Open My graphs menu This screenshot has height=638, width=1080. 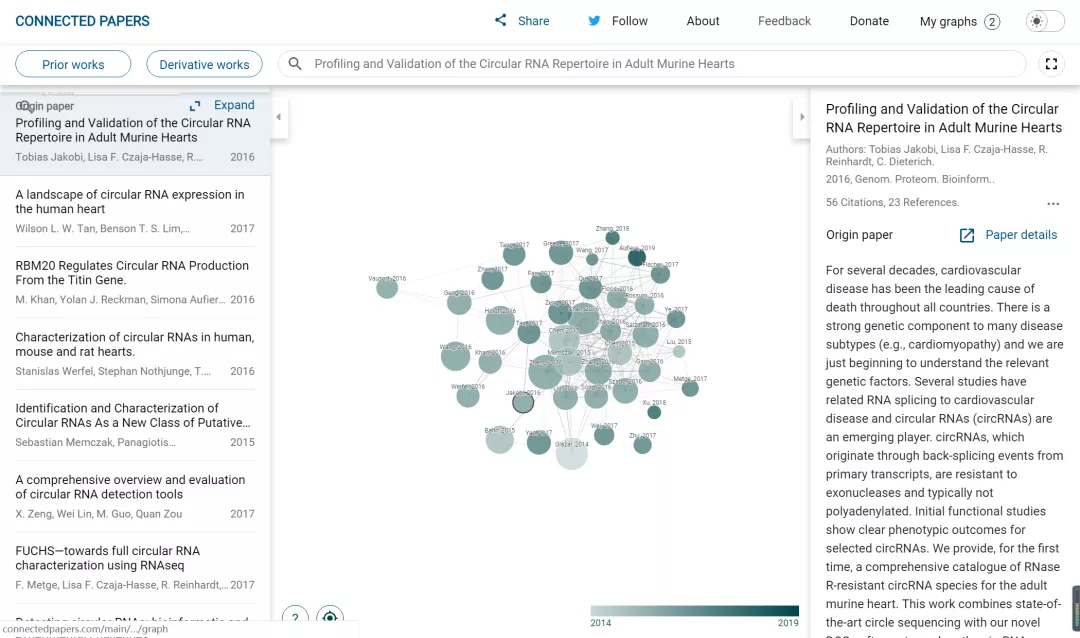pyautogui.click(x=958, y=21)
